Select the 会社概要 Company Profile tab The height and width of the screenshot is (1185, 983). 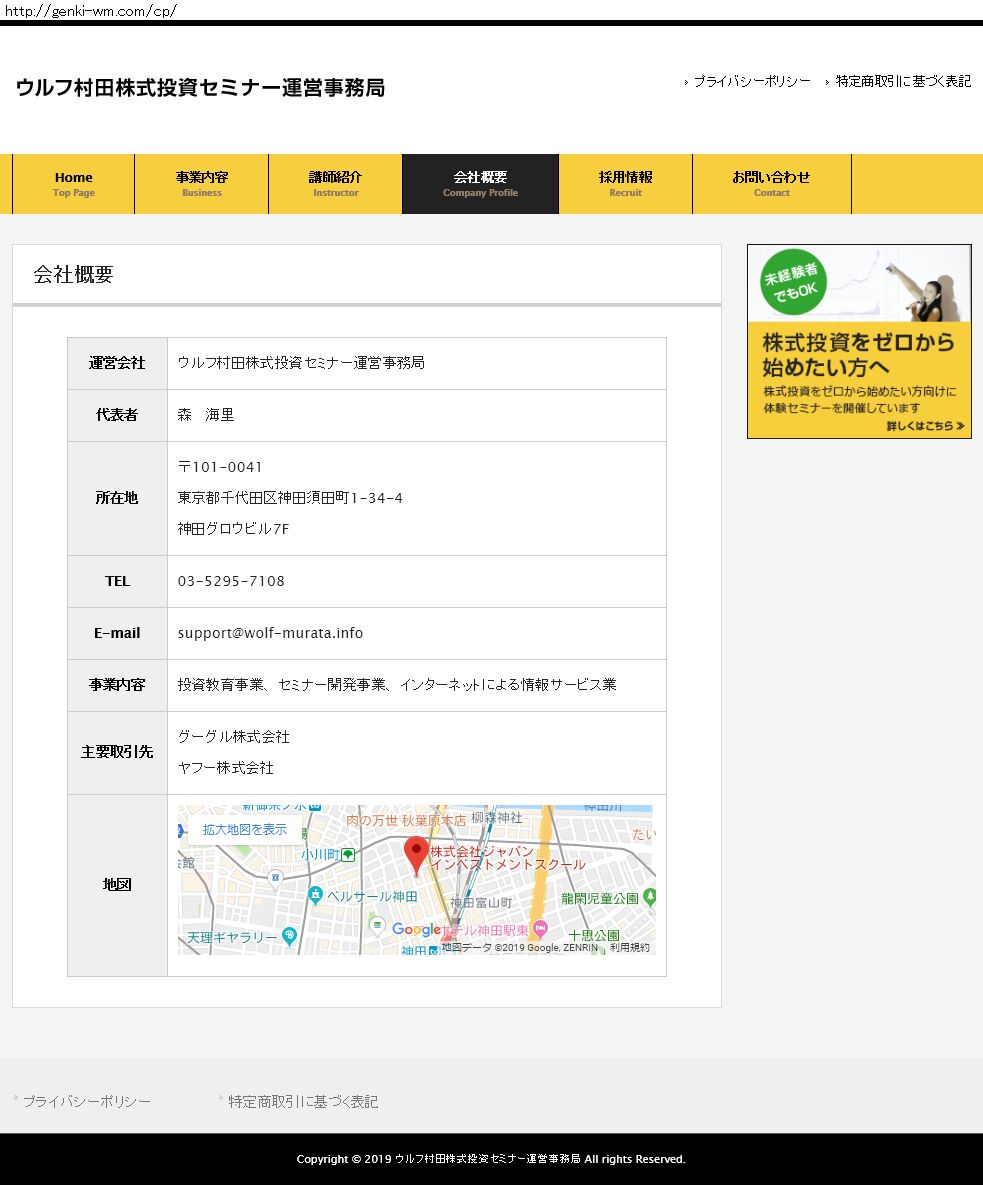click(x=480, y=184)
